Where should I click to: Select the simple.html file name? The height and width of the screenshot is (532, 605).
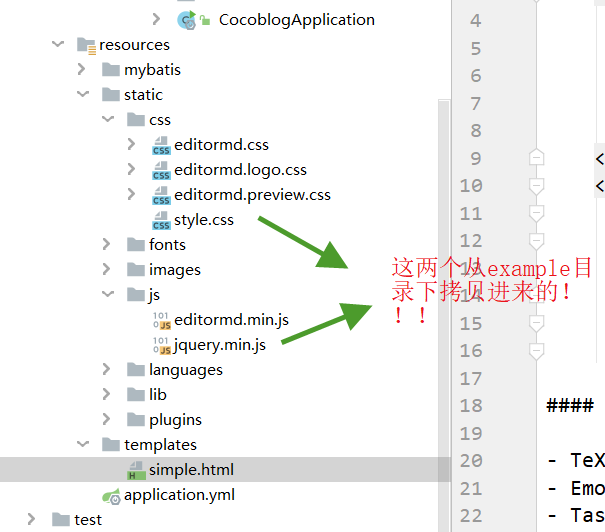(x=191, y=470)
